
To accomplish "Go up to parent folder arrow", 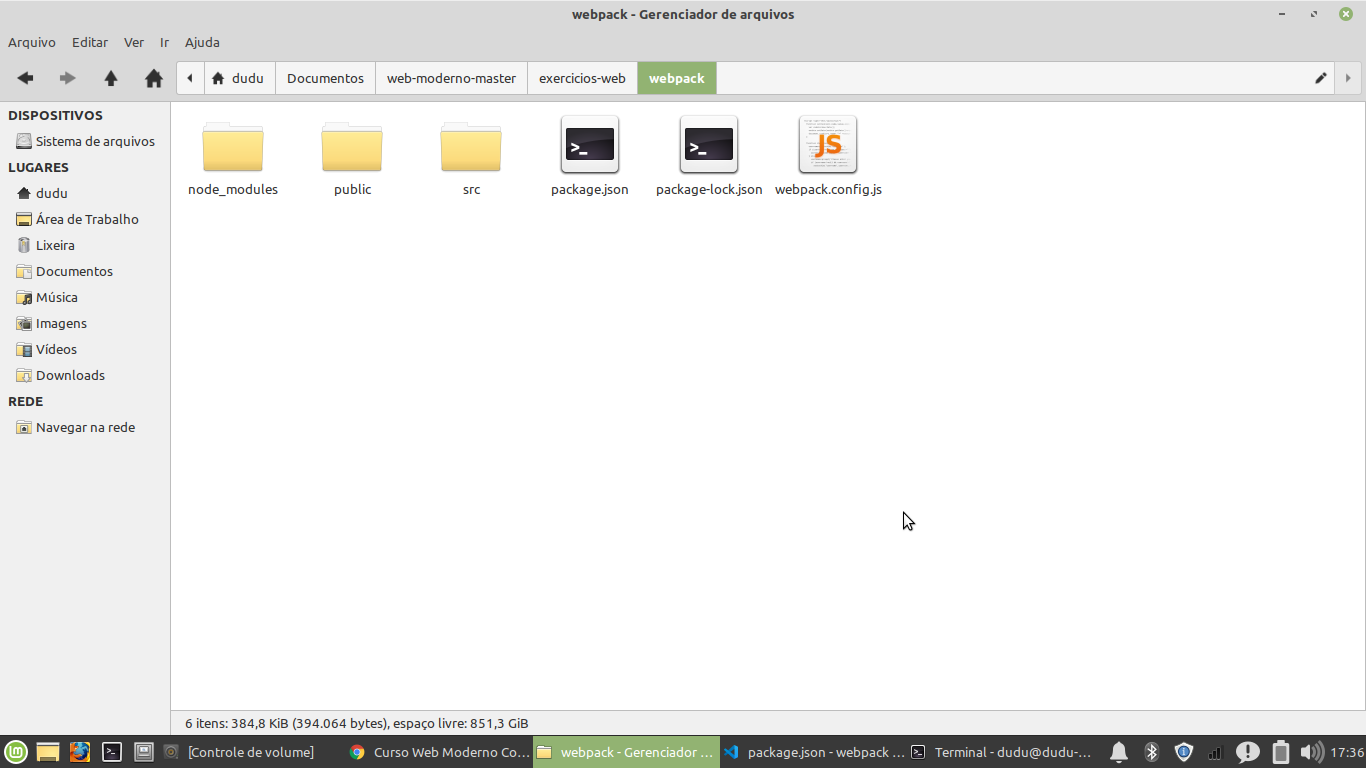I will click(111, 78).
